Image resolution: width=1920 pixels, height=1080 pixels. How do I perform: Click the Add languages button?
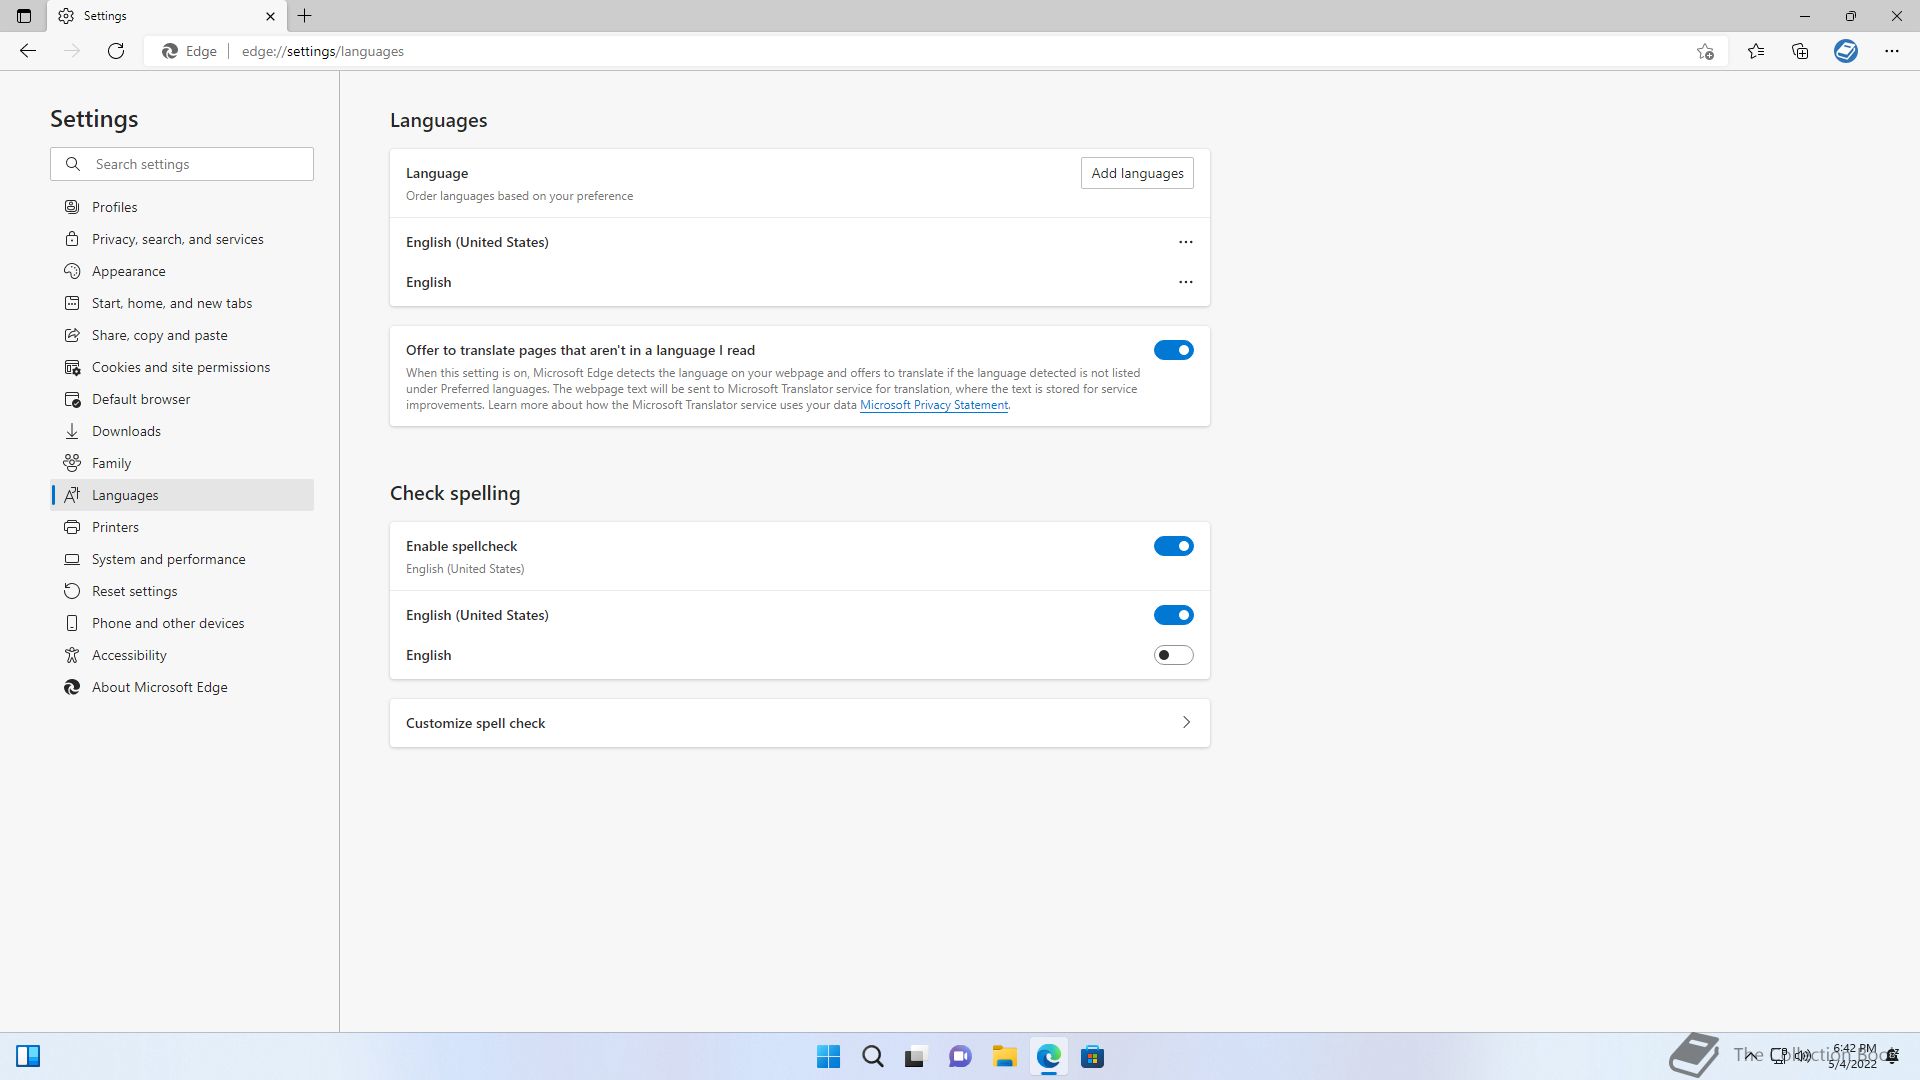coord(1137,173)
